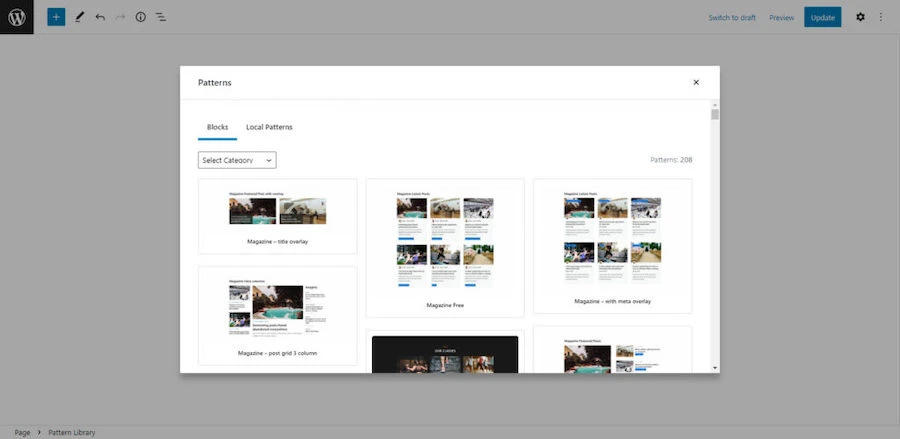Open the block inserter plus button
The image size is (900, 439).
point(56,17)
